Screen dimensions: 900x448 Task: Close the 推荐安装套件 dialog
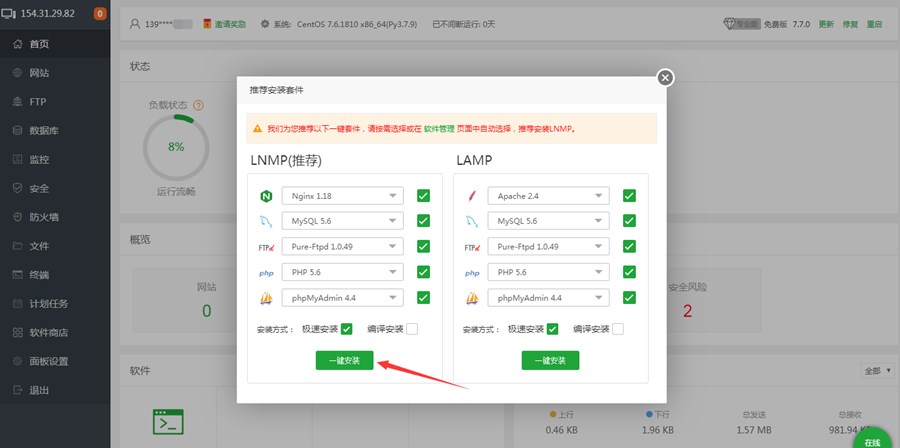[x=665, y=77]
